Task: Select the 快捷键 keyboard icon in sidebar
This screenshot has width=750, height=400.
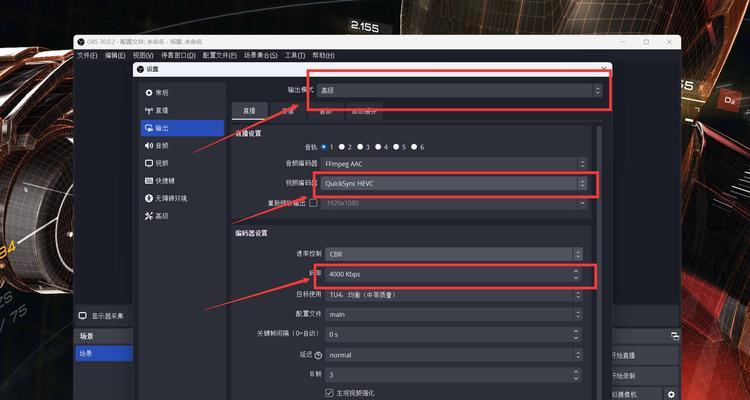Action: 149,181
